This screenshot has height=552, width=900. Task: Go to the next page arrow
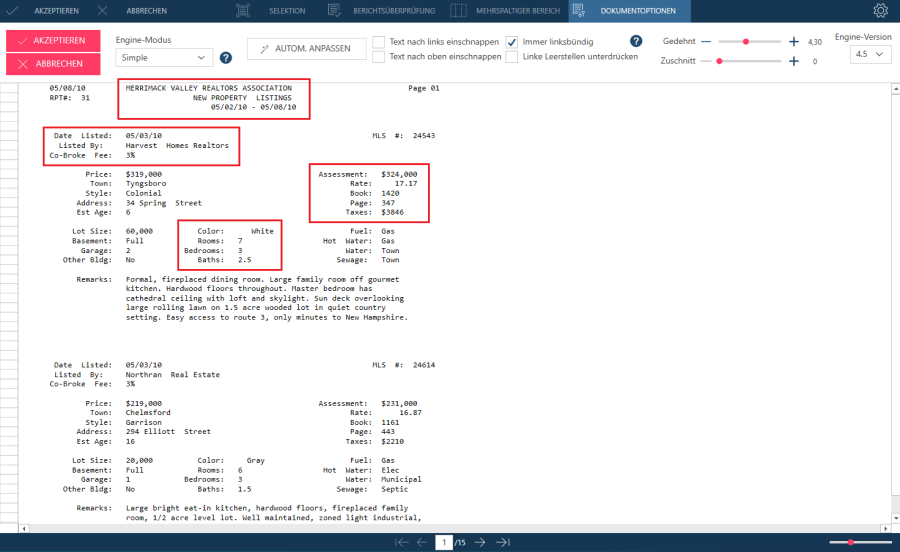(480, 542)
